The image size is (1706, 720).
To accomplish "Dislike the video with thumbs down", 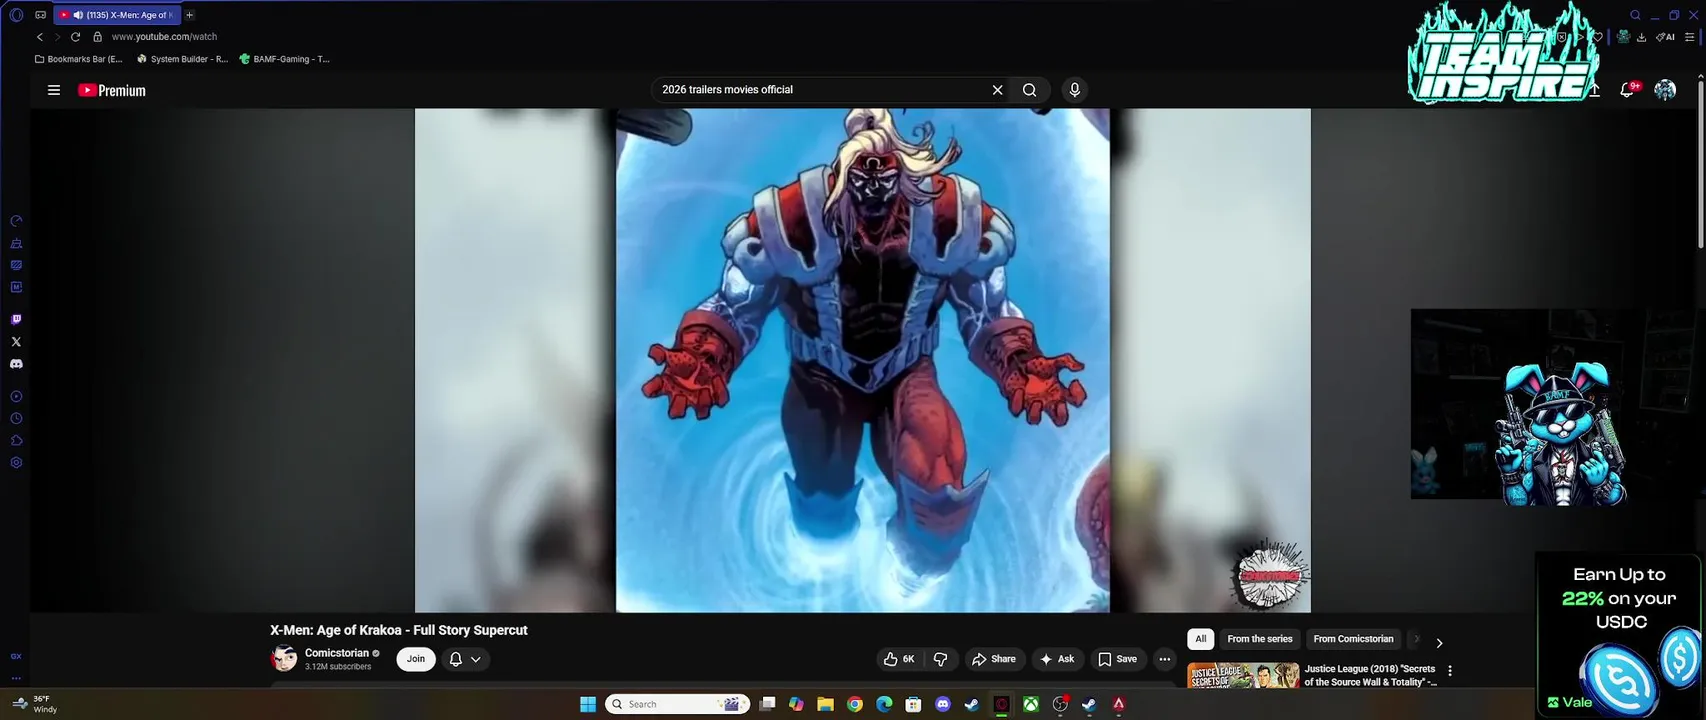I will tap(940, 659).
